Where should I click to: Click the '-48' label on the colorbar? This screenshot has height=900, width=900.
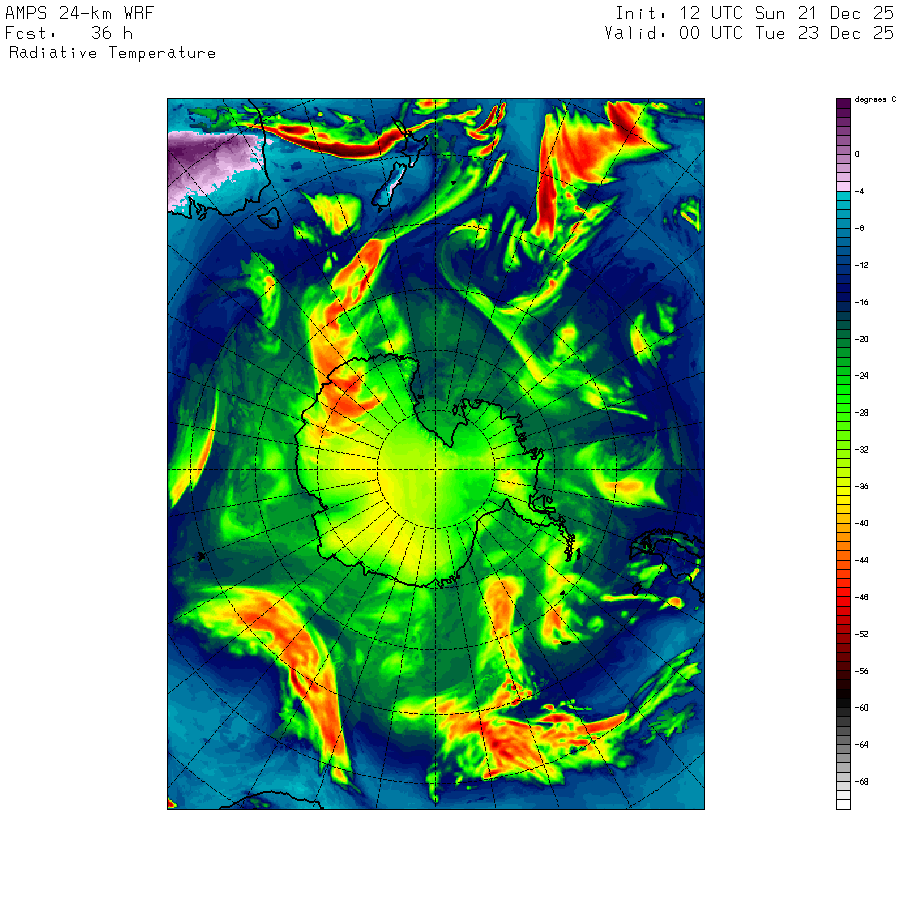(x=861, y=598)
